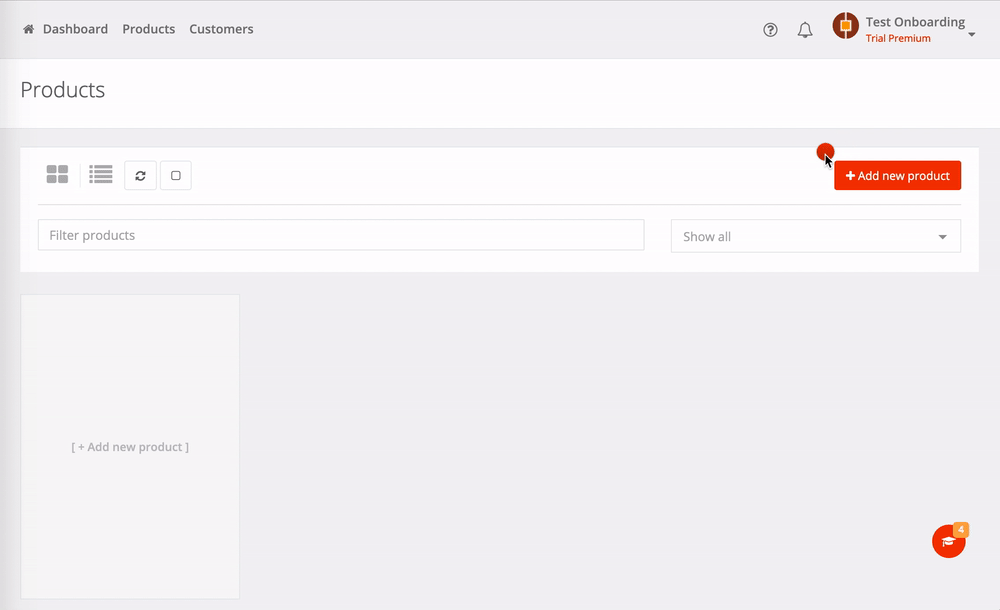Click the Trial Premium plan label

[898, 38]
